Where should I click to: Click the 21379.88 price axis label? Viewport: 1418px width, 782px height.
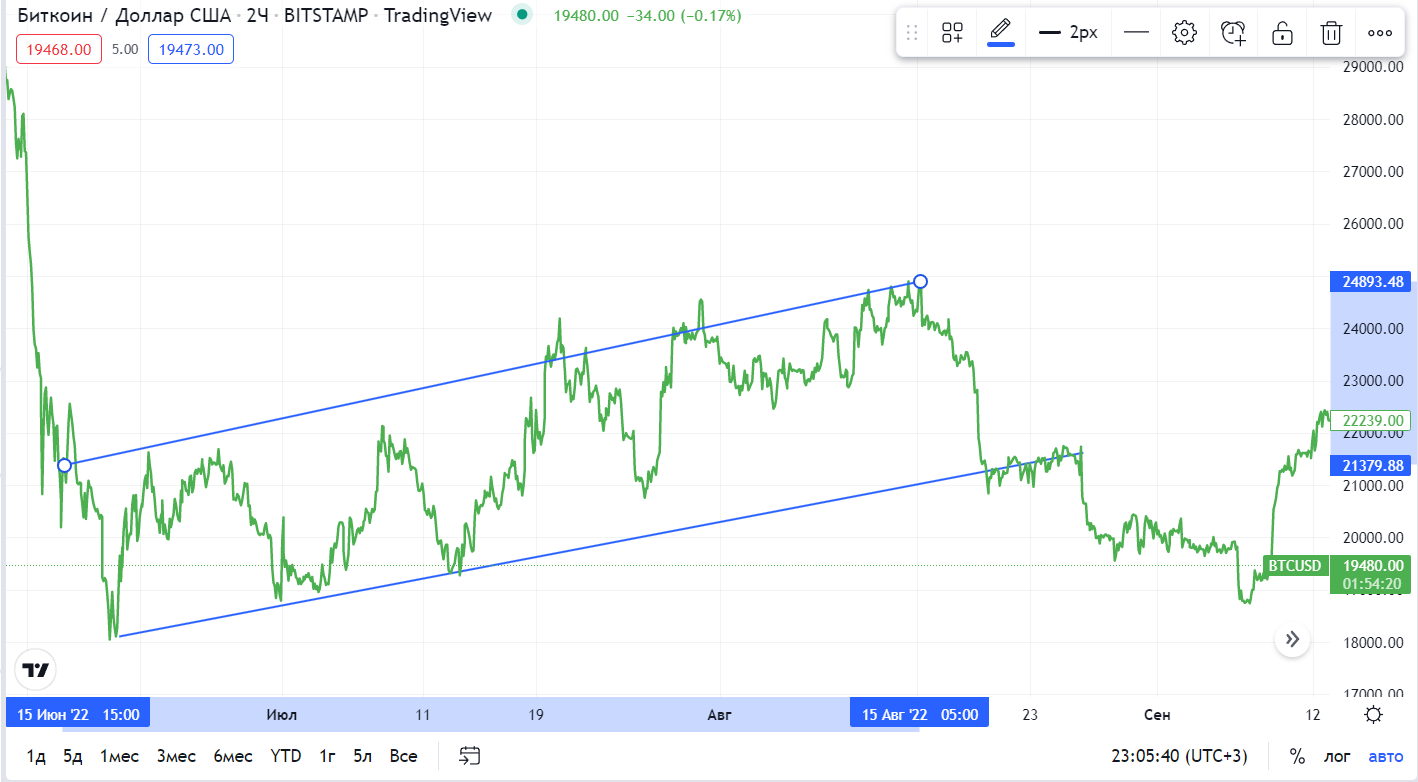pos(1369,466)
